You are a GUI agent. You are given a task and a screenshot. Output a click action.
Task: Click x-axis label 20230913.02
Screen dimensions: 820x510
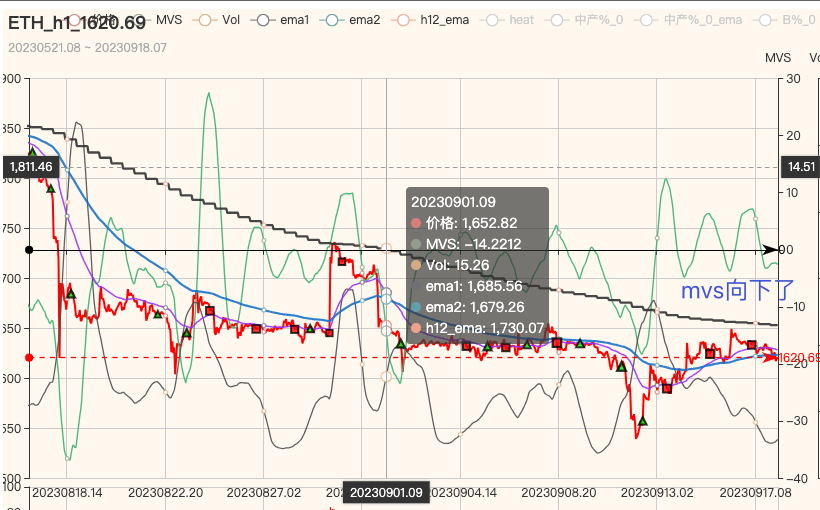657,493
